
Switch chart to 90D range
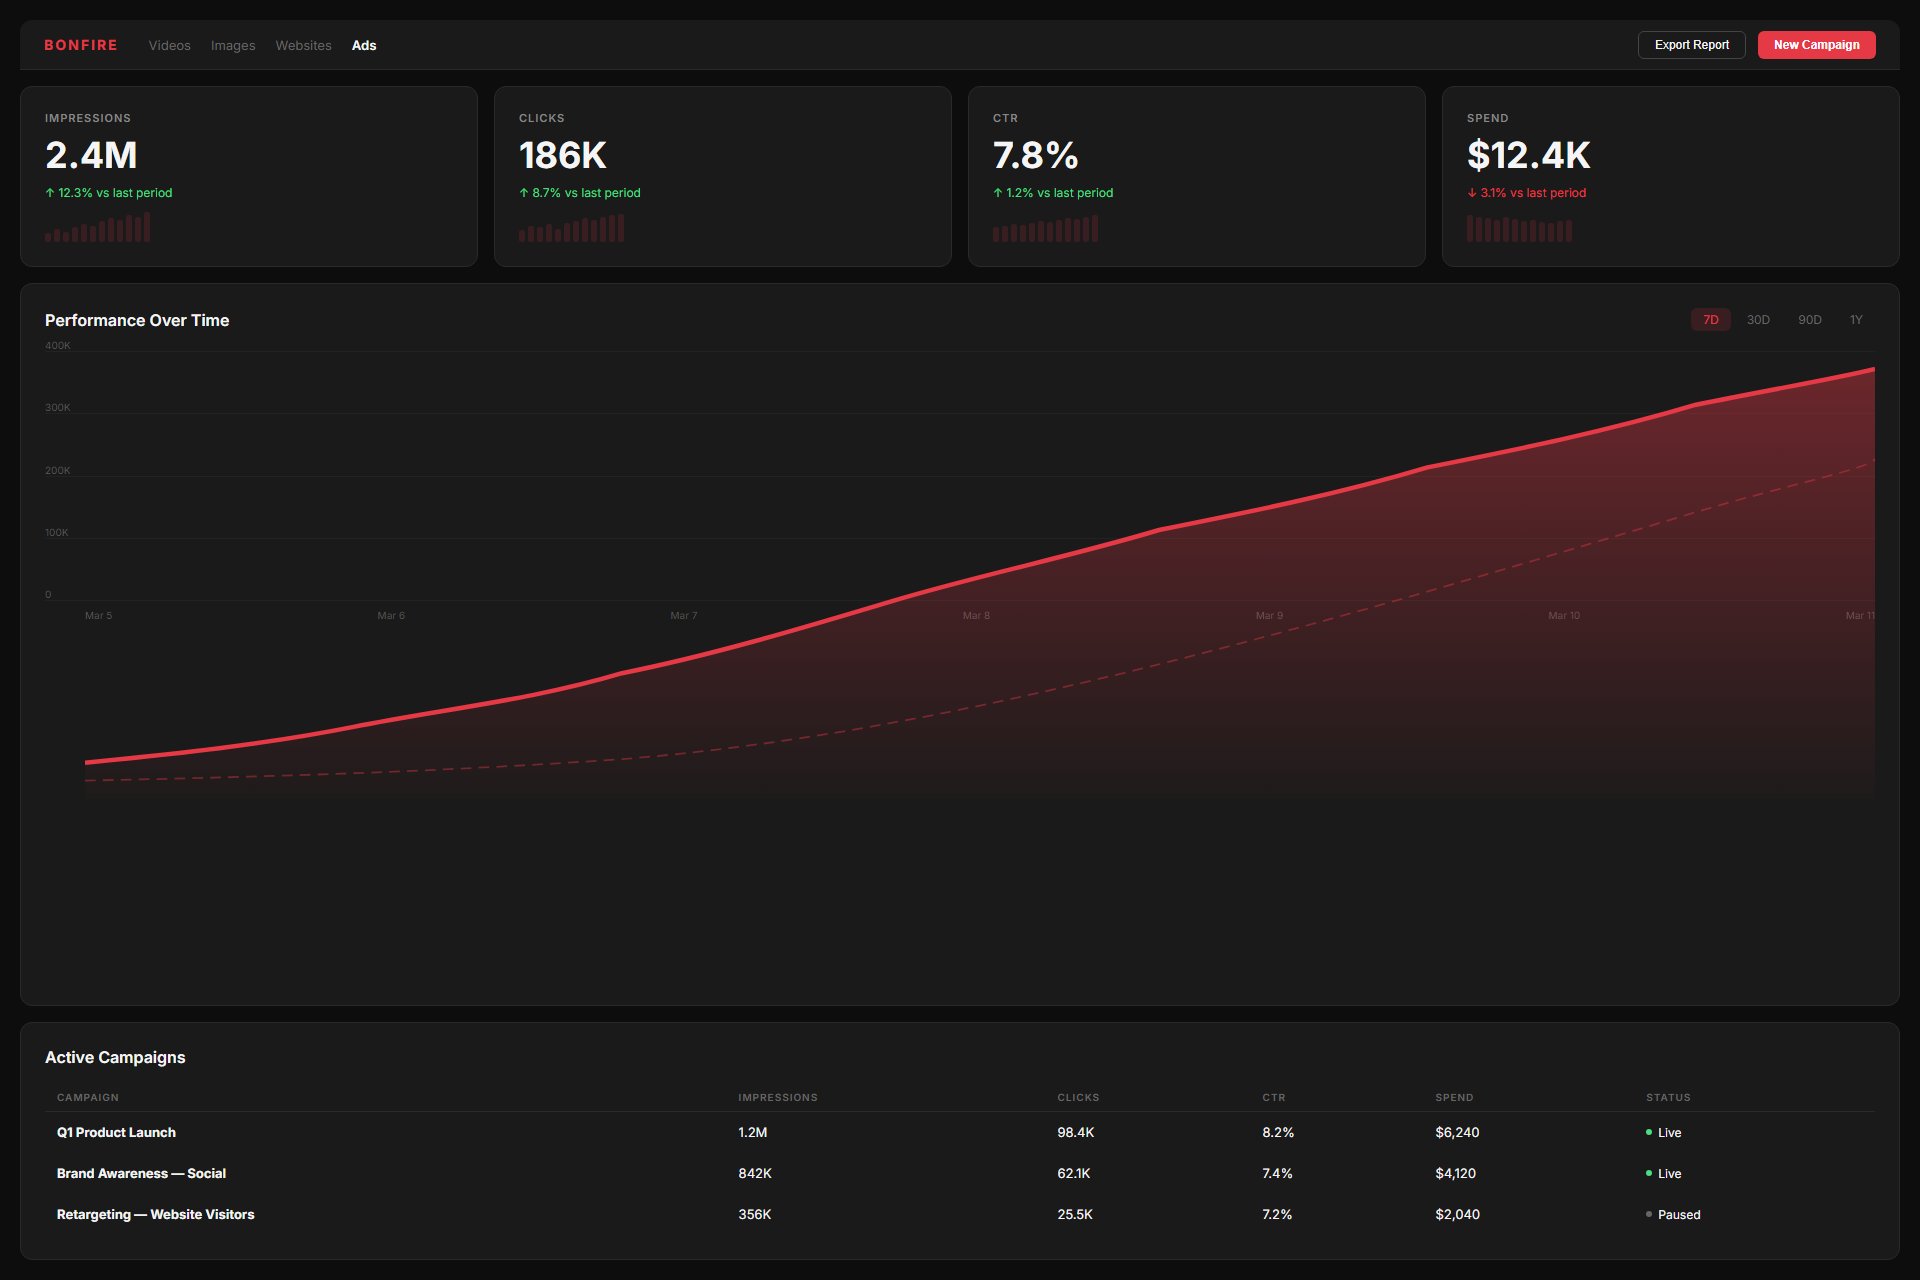(x=1809, y=320)
